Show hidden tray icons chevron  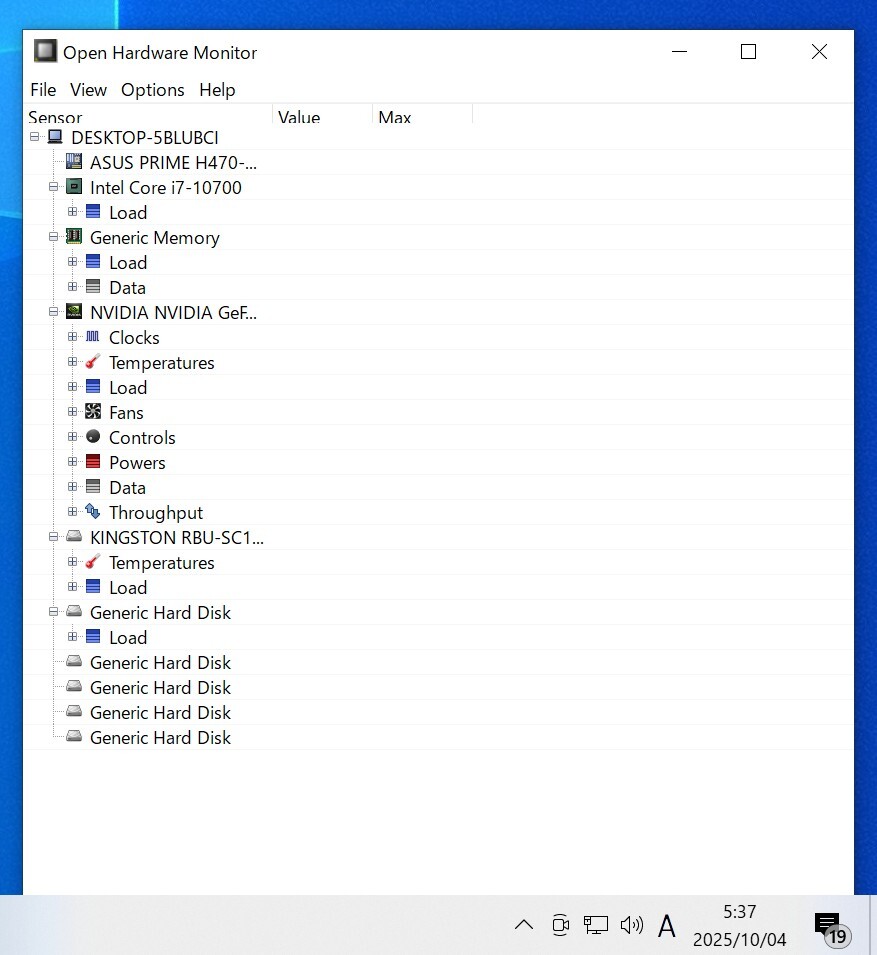(524, 925)
